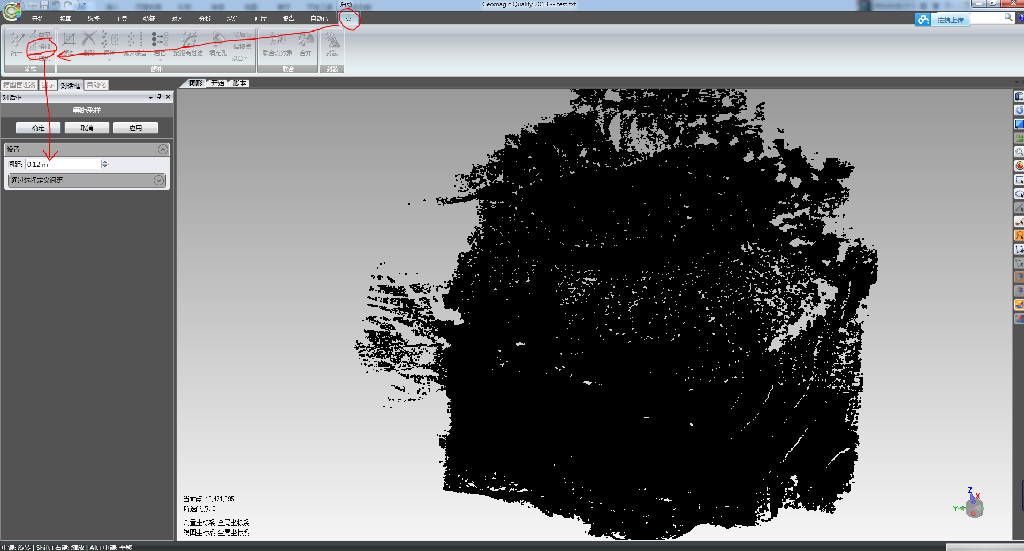Select the Graphics viewport tab
1024x551 pixels.
tap(196, 83)
